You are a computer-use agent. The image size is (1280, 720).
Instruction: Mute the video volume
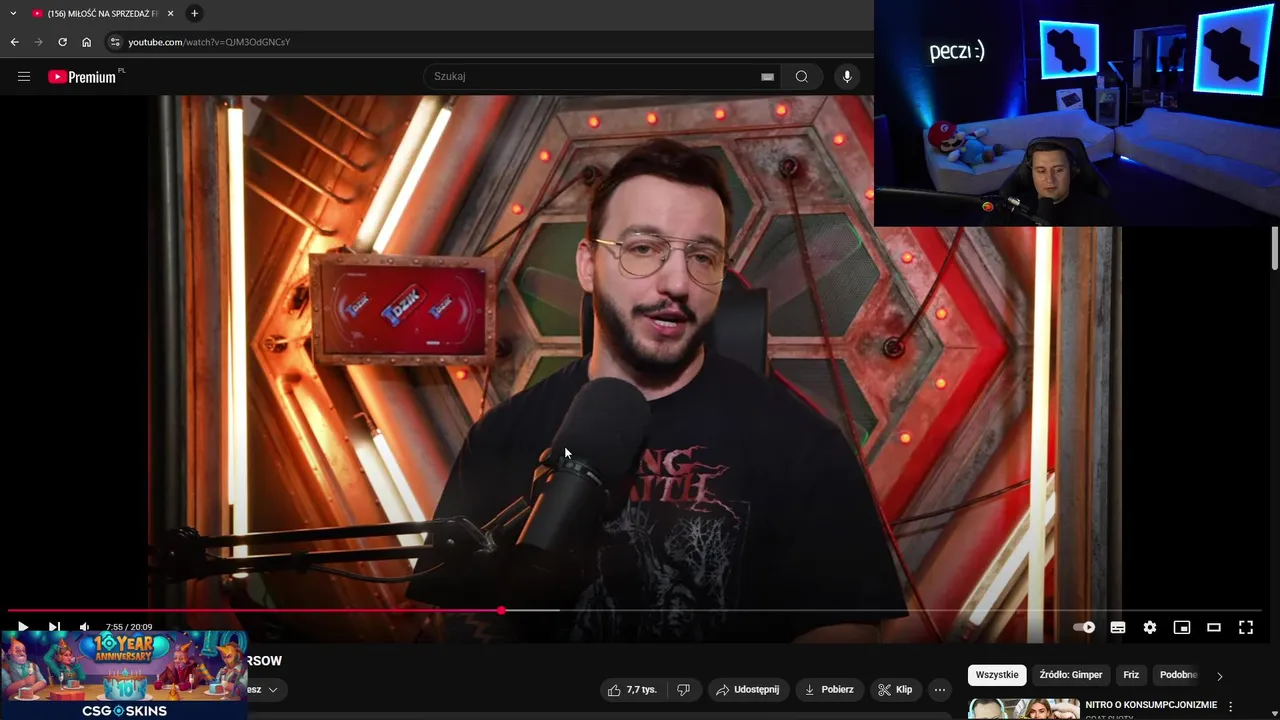coord(85,627)
